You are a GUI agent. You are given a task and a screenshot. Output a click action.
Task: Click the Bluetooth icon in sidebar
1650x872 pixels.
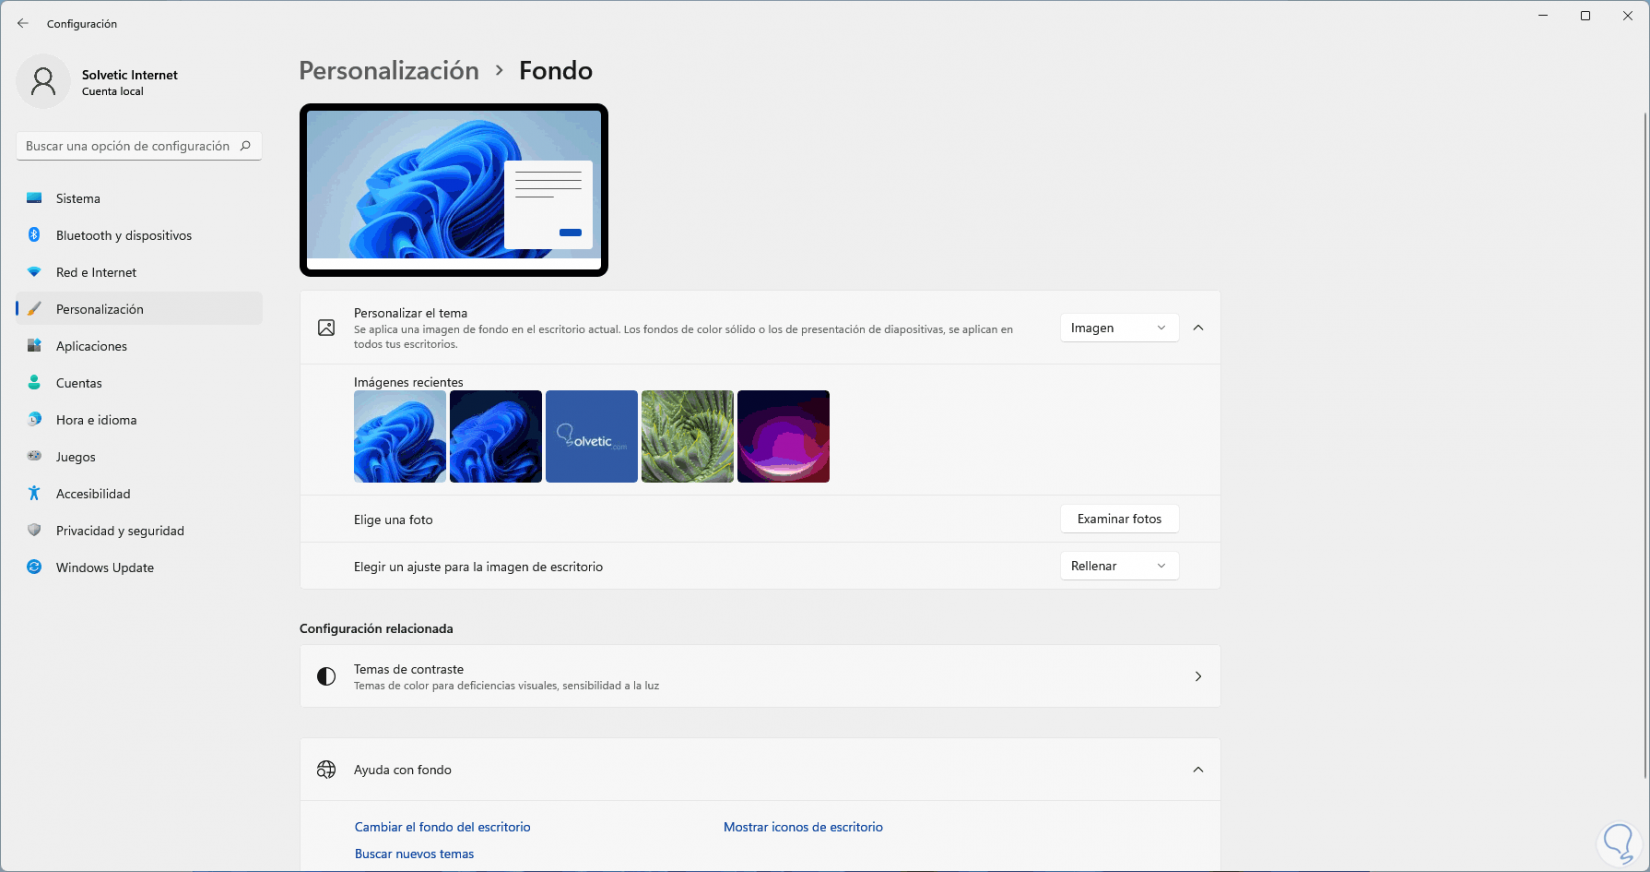pyautogui.click(x=34, y=235)
